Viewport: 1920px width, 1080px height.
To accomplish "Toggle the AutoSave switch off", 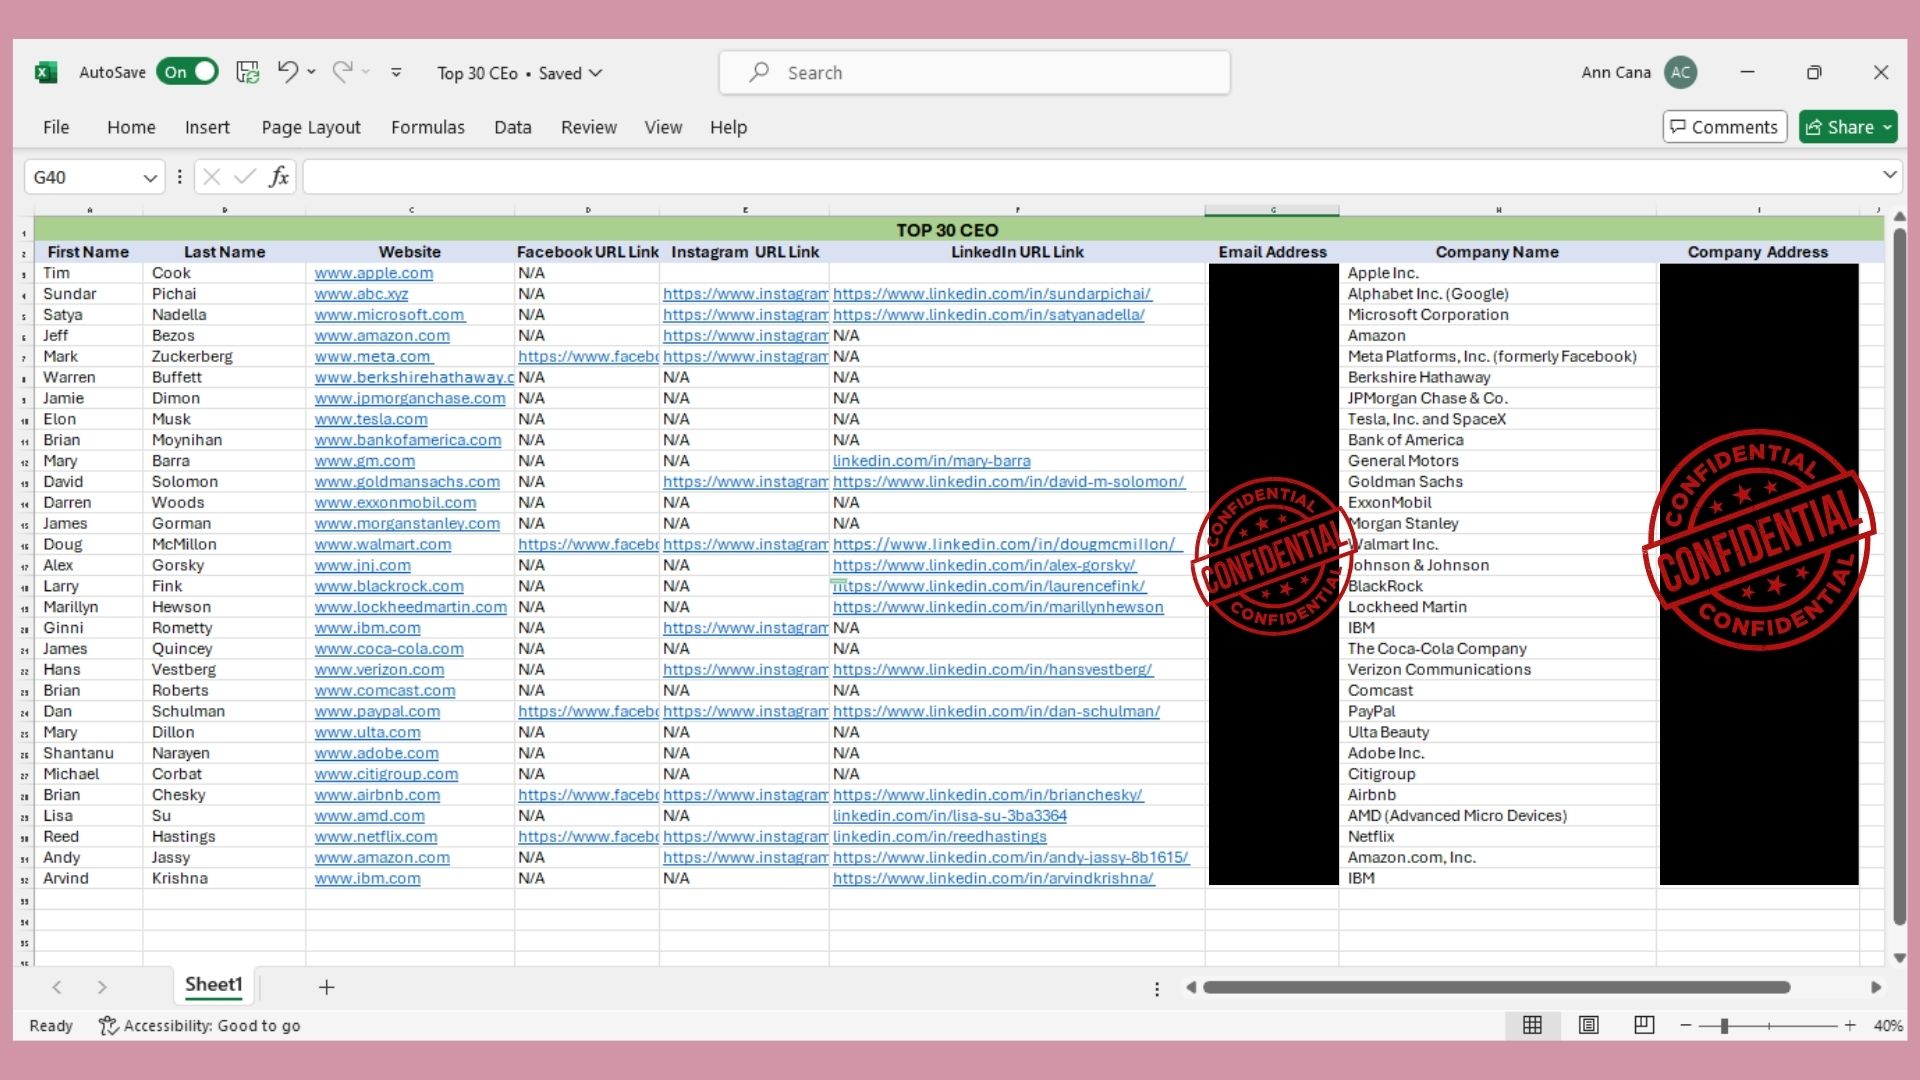I will 187,72.
